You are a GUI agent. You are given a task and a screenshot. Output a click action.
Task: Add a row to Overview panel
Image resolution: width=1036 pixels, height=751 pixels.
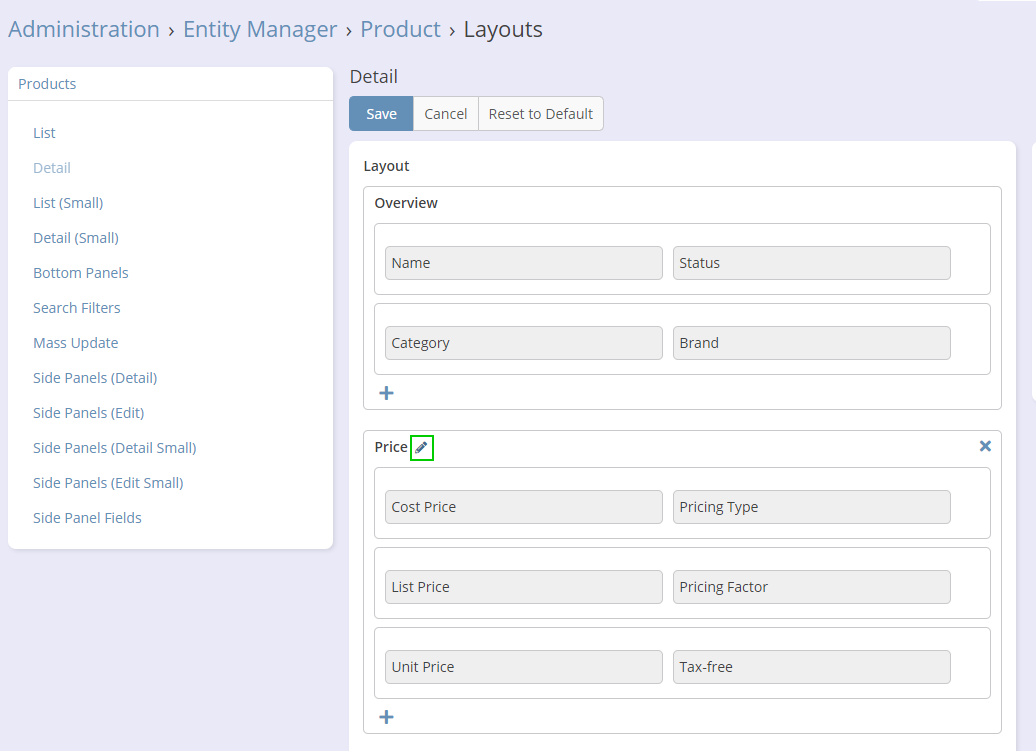click(x=386, y=393)
